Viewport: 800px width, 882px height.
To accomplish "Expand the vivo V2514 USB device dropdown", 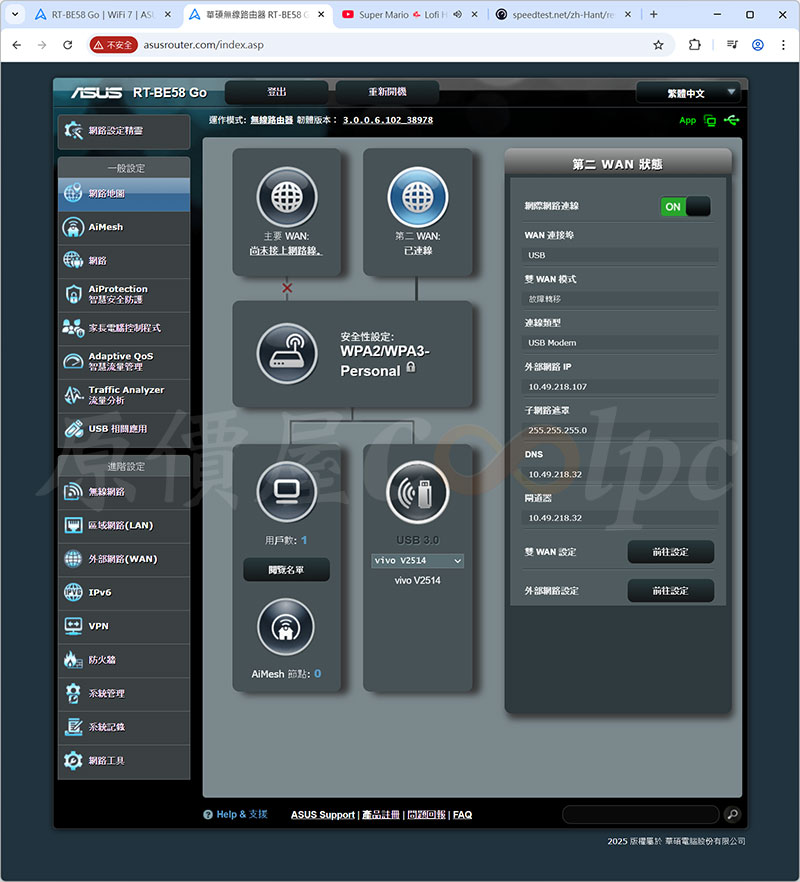I will 417,561.
